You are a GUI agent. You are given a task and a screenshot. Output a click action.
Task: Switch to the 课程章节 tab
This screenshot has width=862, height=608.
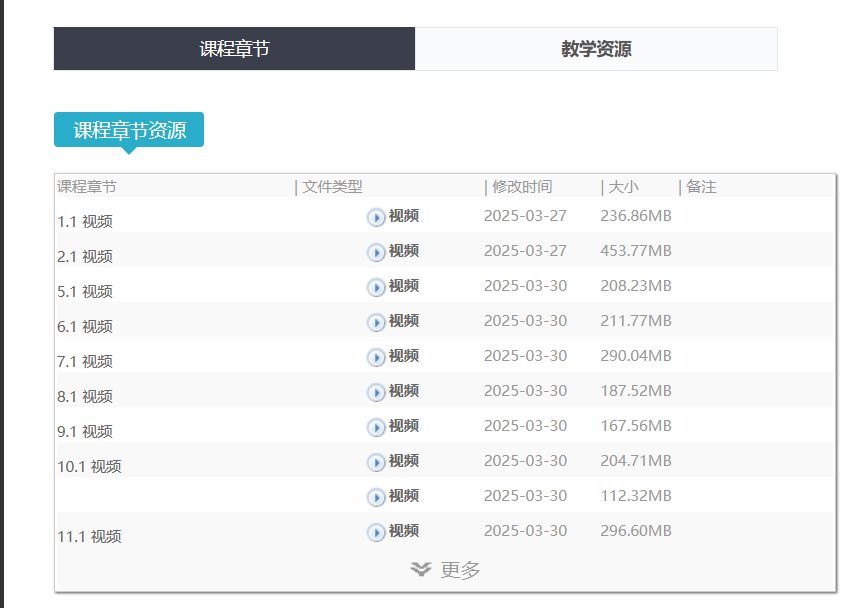click(x=234, y=49)
